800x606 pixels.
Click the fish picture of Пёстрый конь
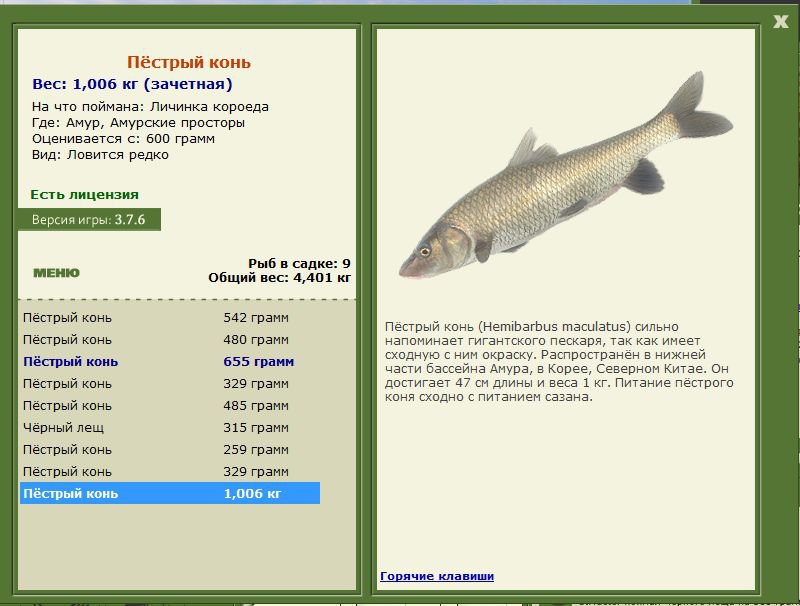click(x=565, y=176)
